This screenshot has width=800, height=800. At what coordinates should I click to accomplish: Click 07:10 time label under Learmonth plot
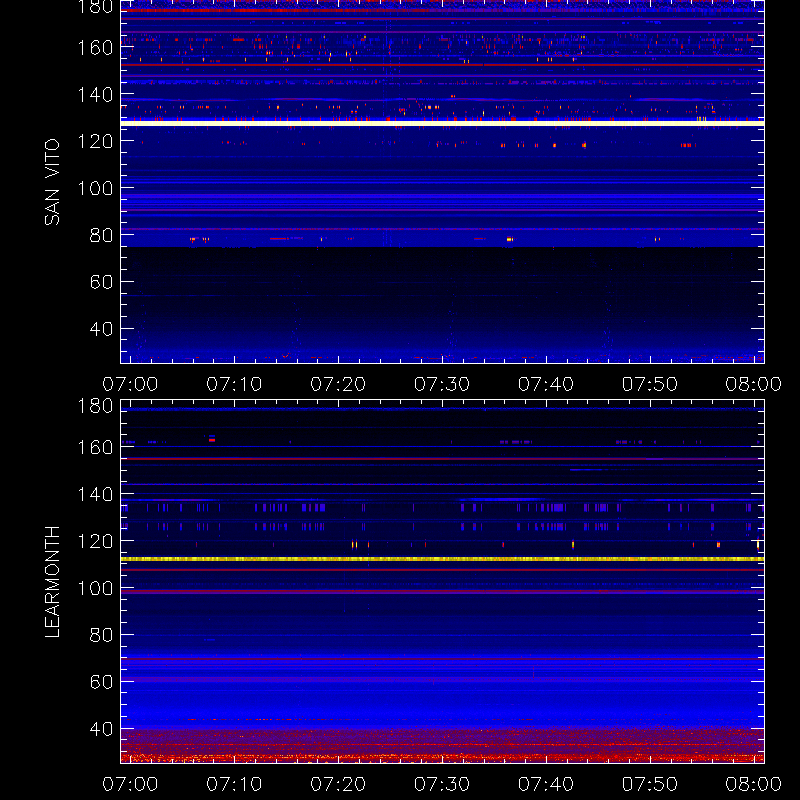pyautogui.click(x=234, y=784)
